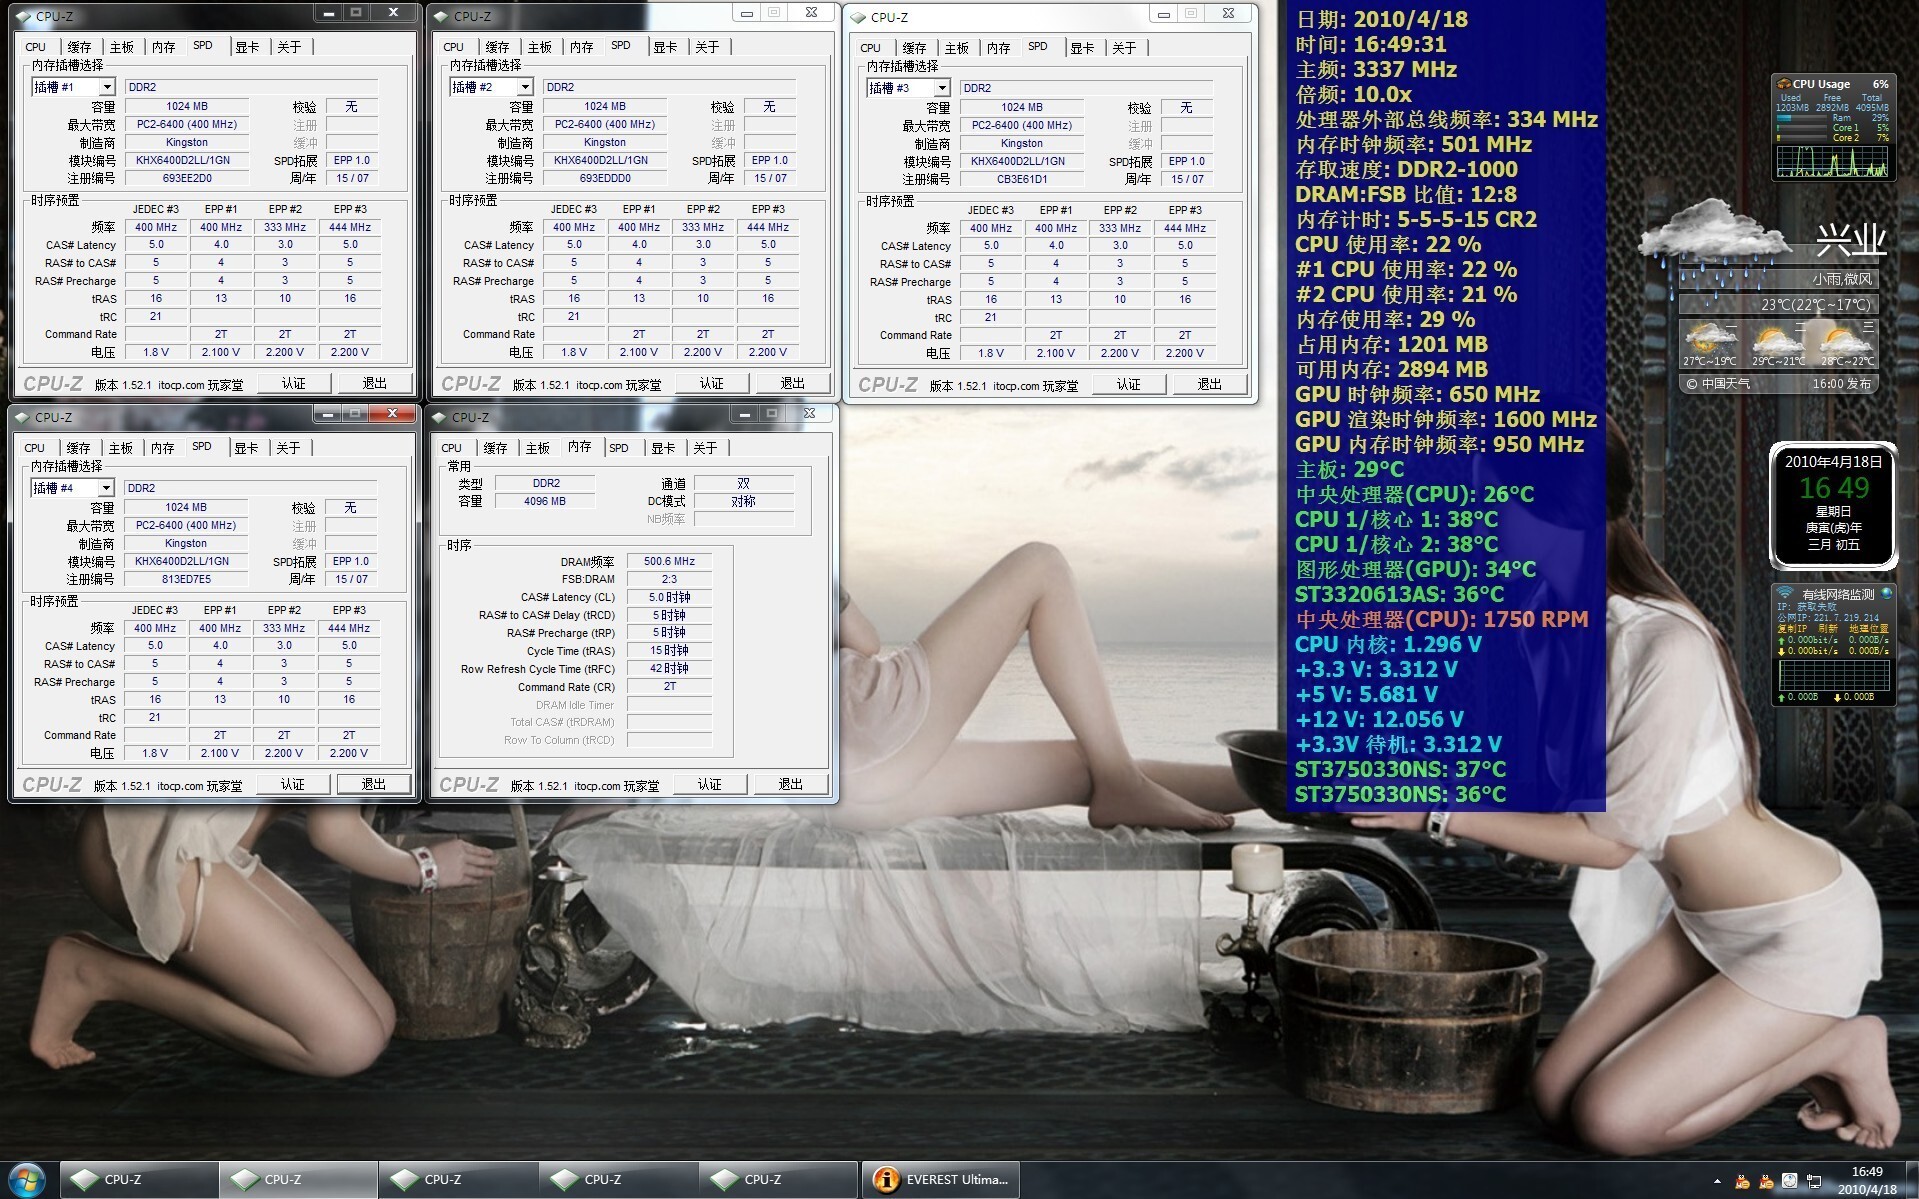The height and width of the screenshot is (1199, 1919).
Task: Click 复制IP in the network monitor gadget
Action: pyautogui.click(x=1791, y=628)
